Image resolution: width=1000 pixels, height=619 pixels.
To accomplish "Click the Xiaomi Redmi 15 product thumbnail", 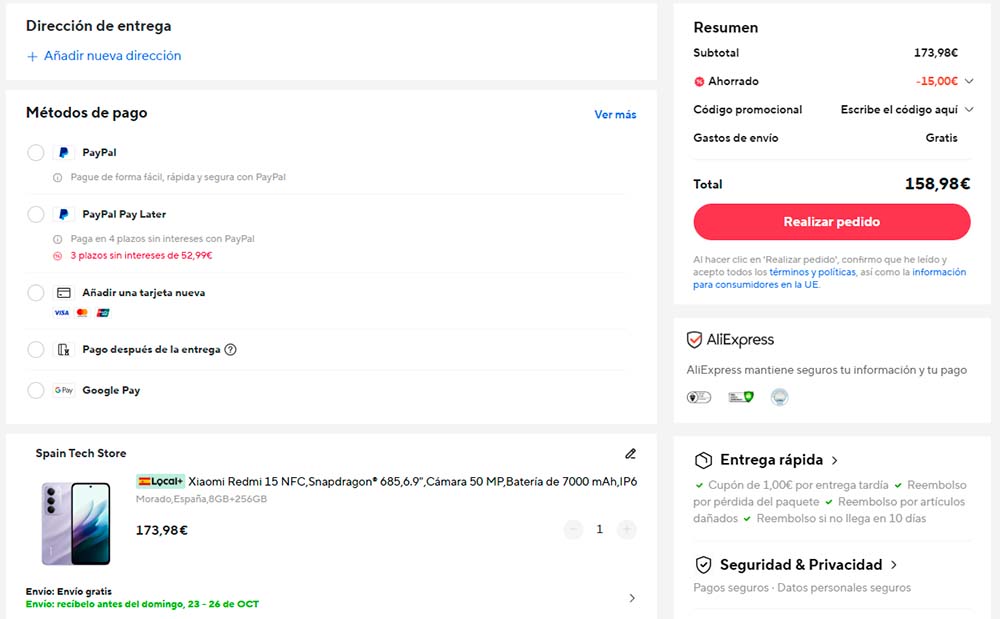I will pyautogui.click(x=76, y=523).
